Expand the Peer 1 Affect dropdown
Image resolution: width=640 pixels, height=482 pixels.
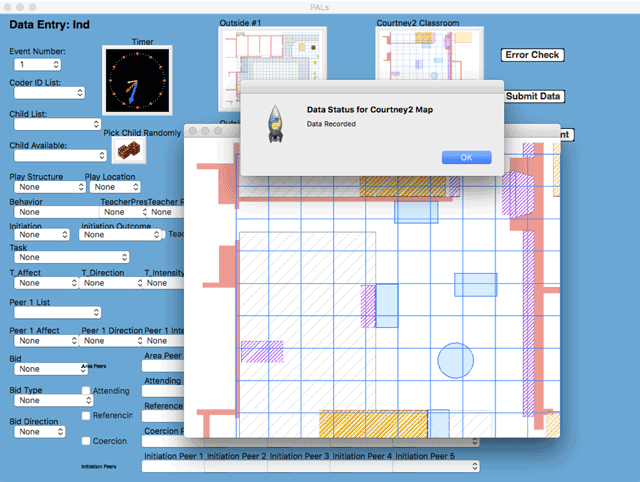42,340
